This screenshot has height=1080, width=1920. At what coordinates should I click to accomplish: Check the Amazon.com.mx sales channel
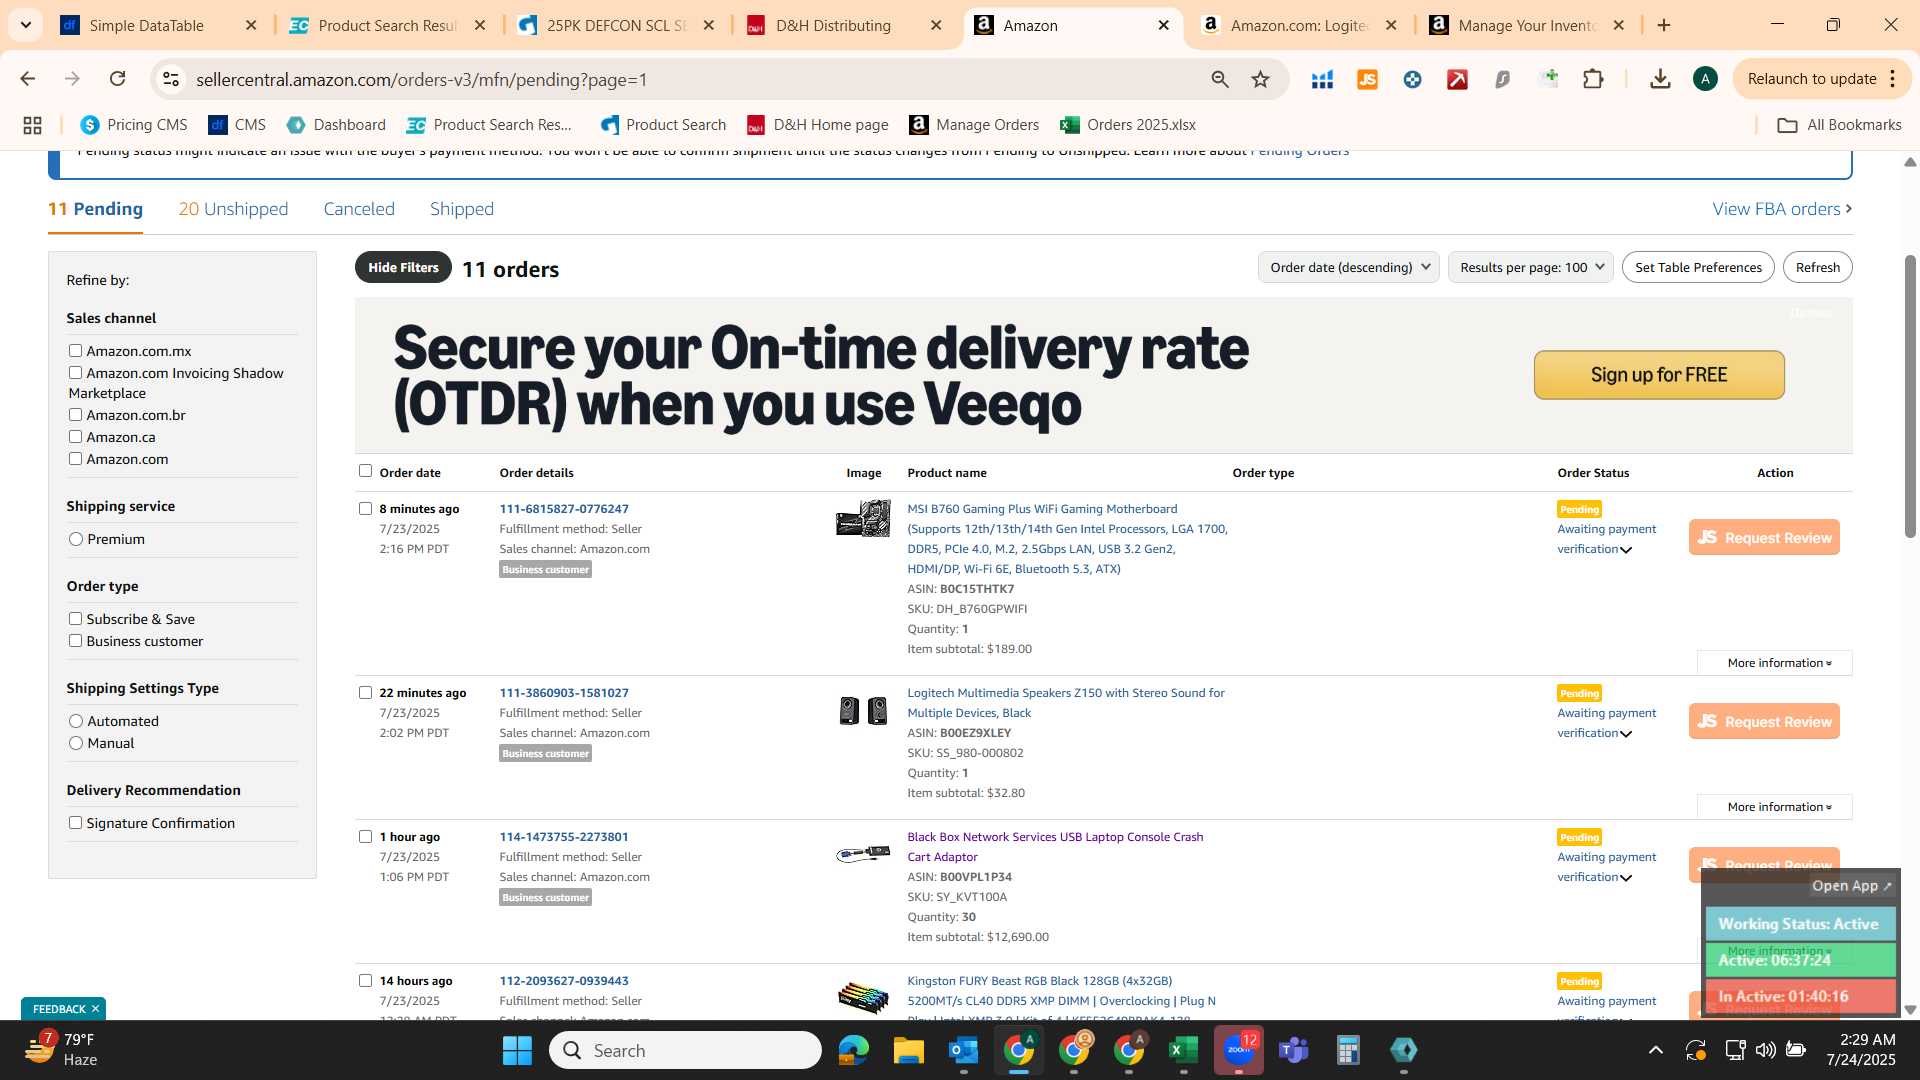pos(75,350)
